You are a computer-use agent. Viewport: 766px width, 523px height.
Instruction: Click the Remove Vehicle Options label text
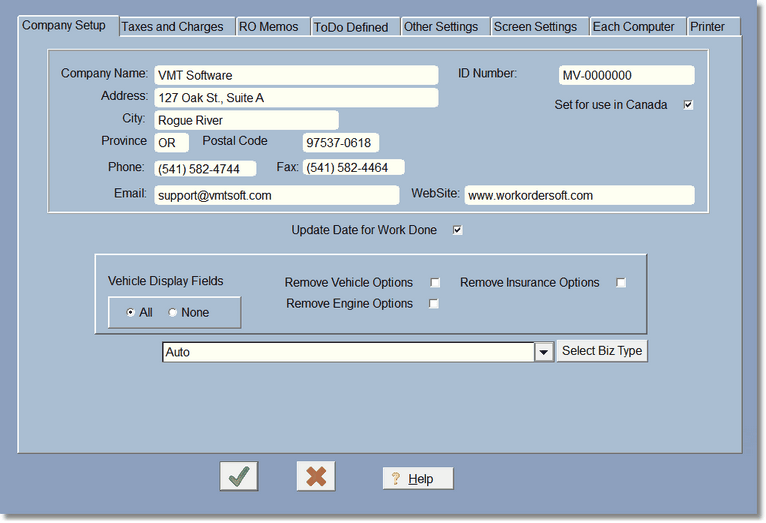click(349, 283)
